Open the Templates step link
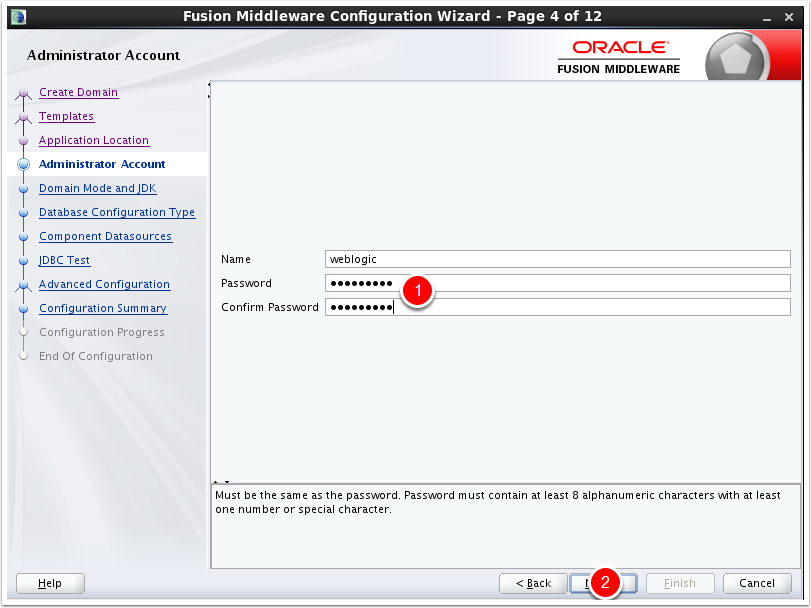Viewport: 811px width, 608px height. tap(66, 116)
